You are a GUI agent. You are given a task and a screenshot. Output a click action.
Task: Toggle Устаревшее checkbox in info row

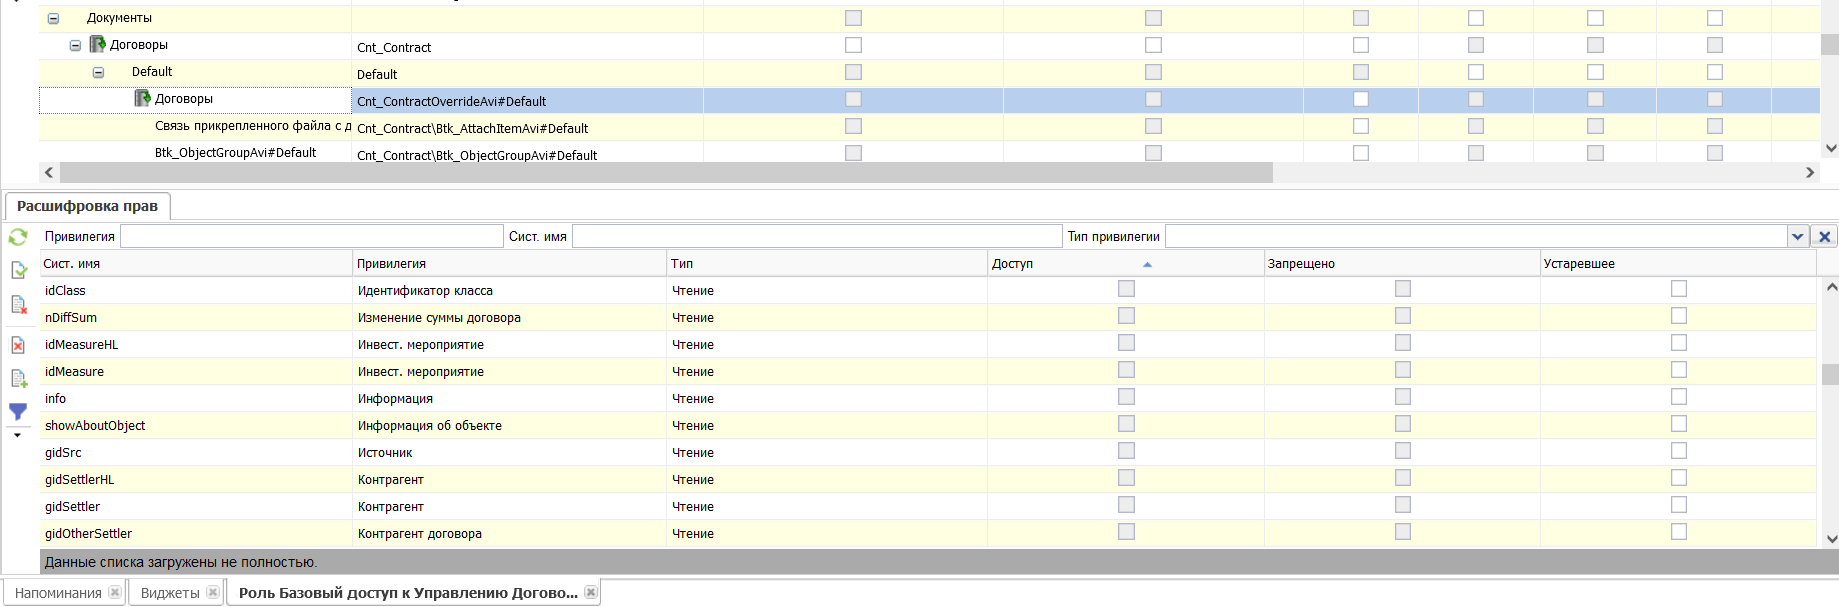click(1678, 397)
